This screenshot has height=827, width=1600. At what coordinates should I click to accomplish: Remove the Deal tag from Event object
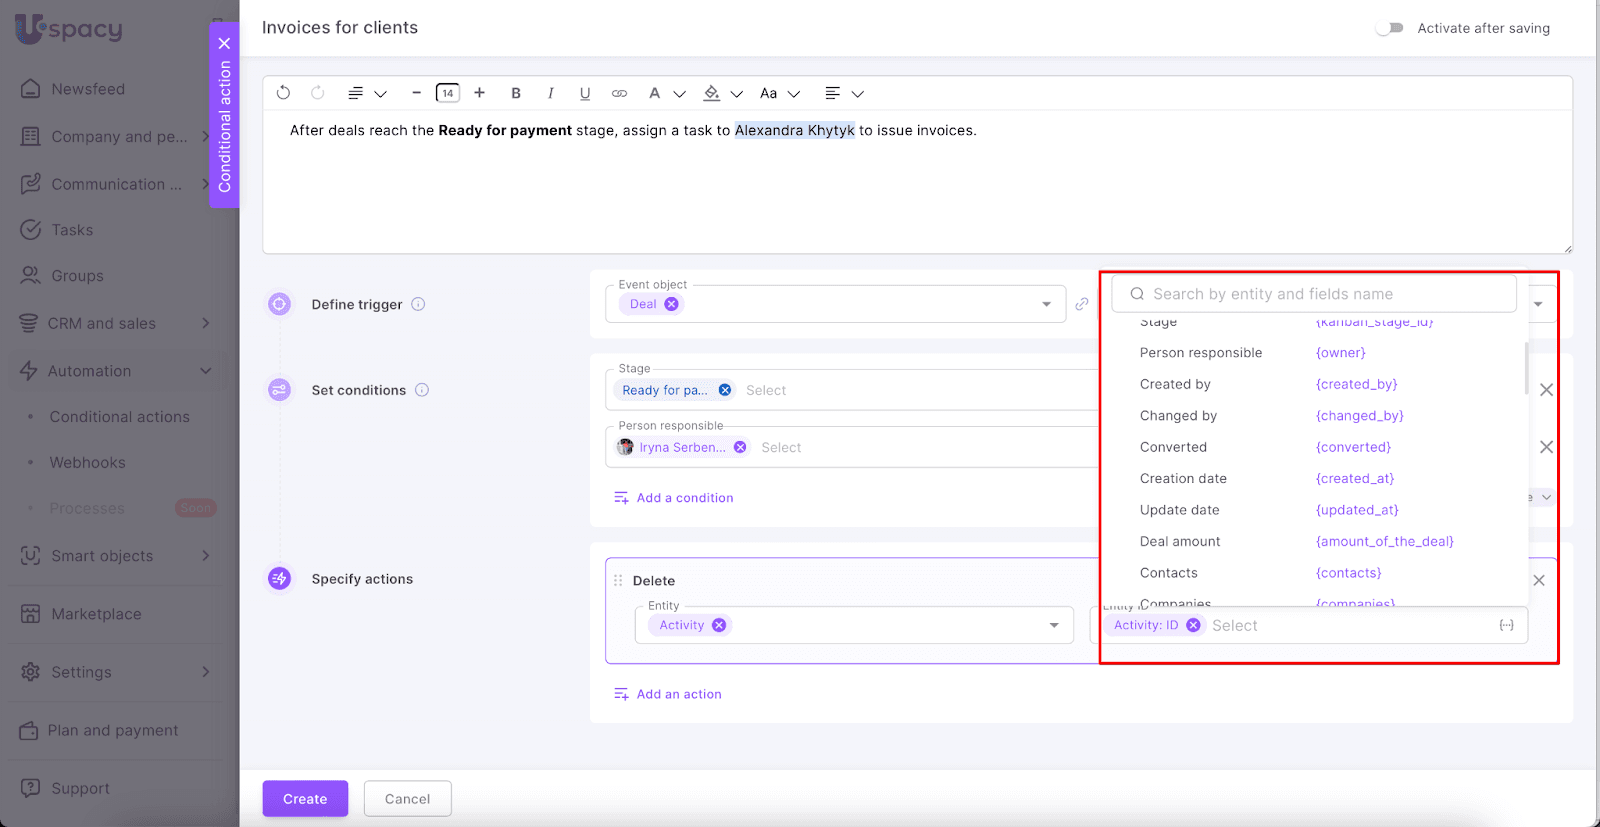coord(671,304)
